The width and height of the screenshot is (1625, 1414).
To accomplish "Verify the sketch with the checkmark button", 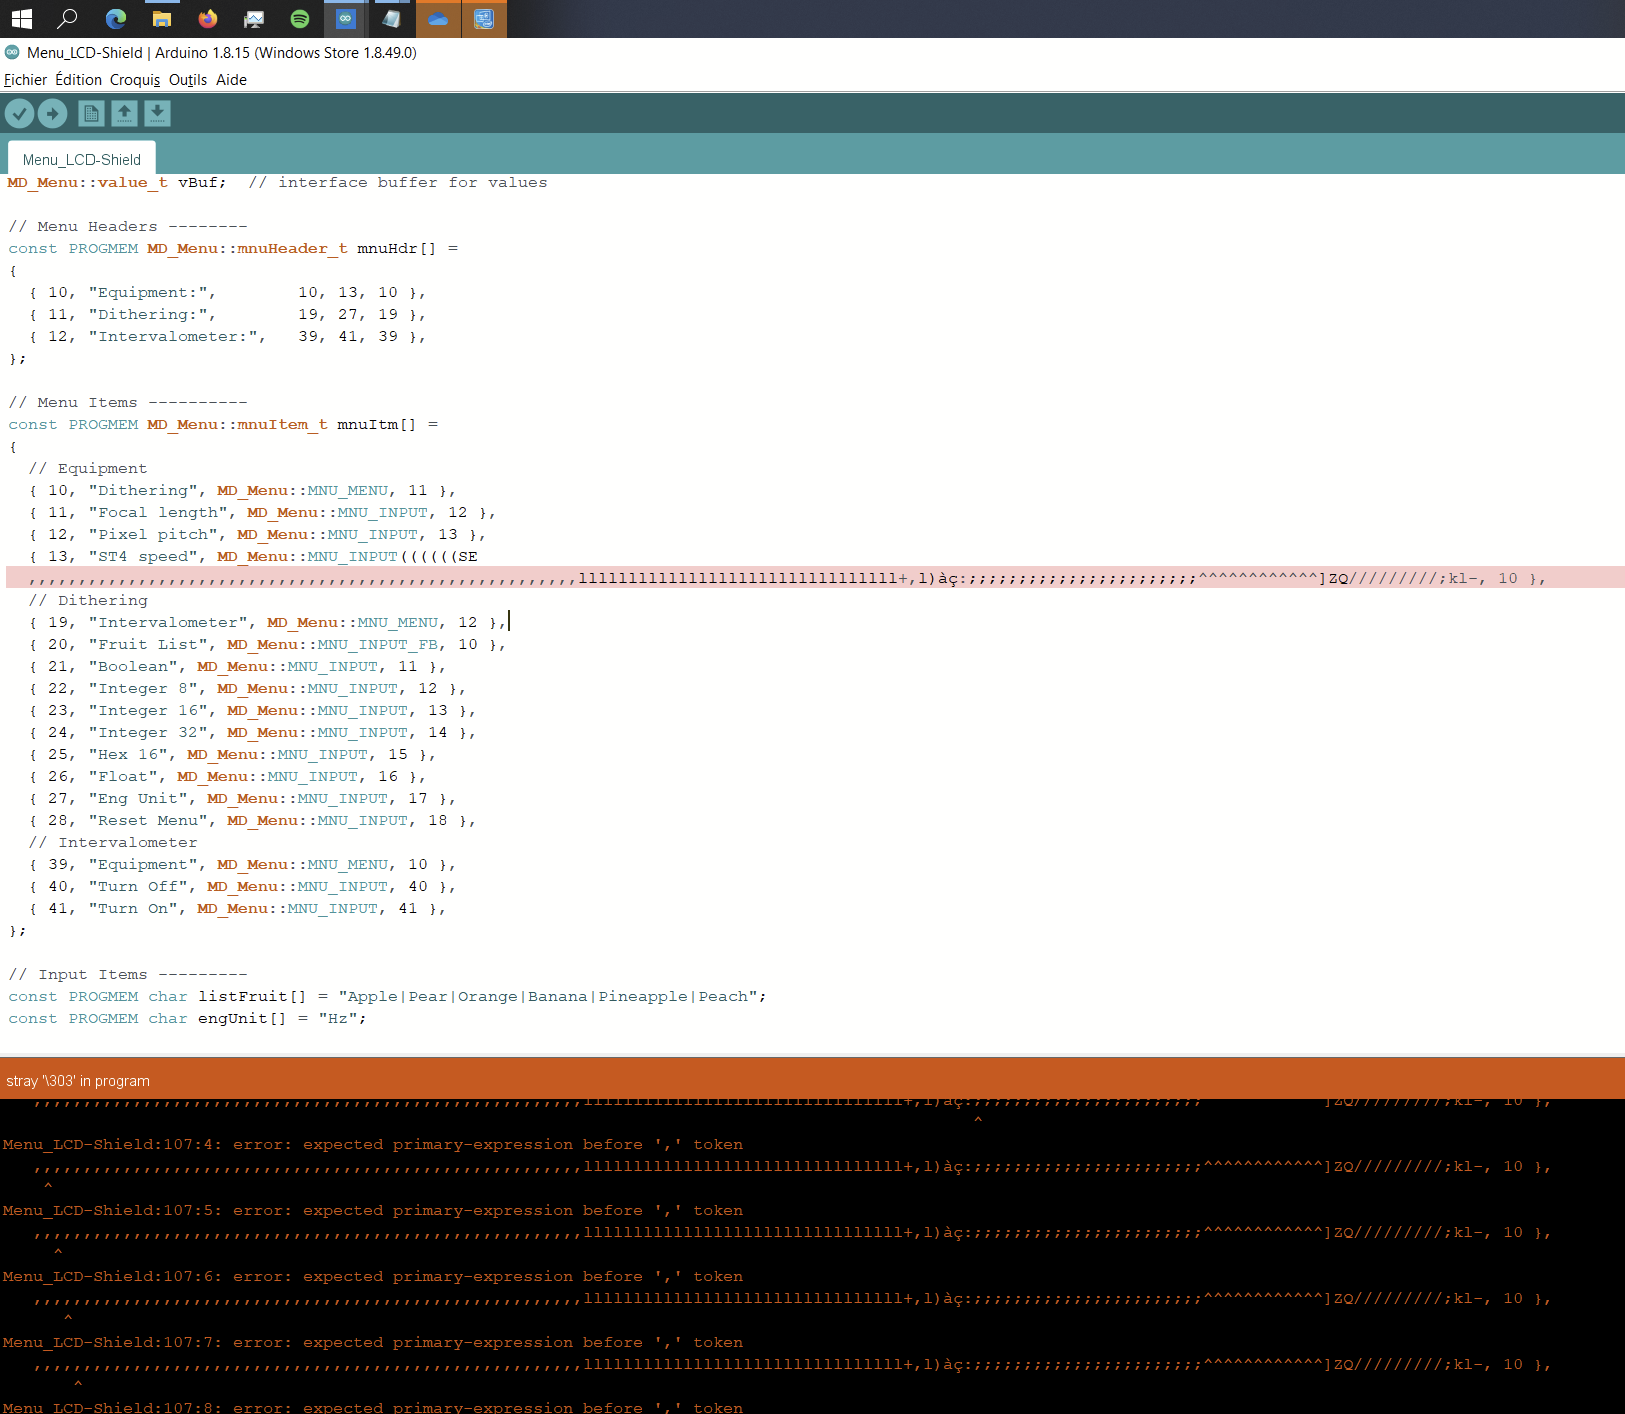I will (20, 114).
